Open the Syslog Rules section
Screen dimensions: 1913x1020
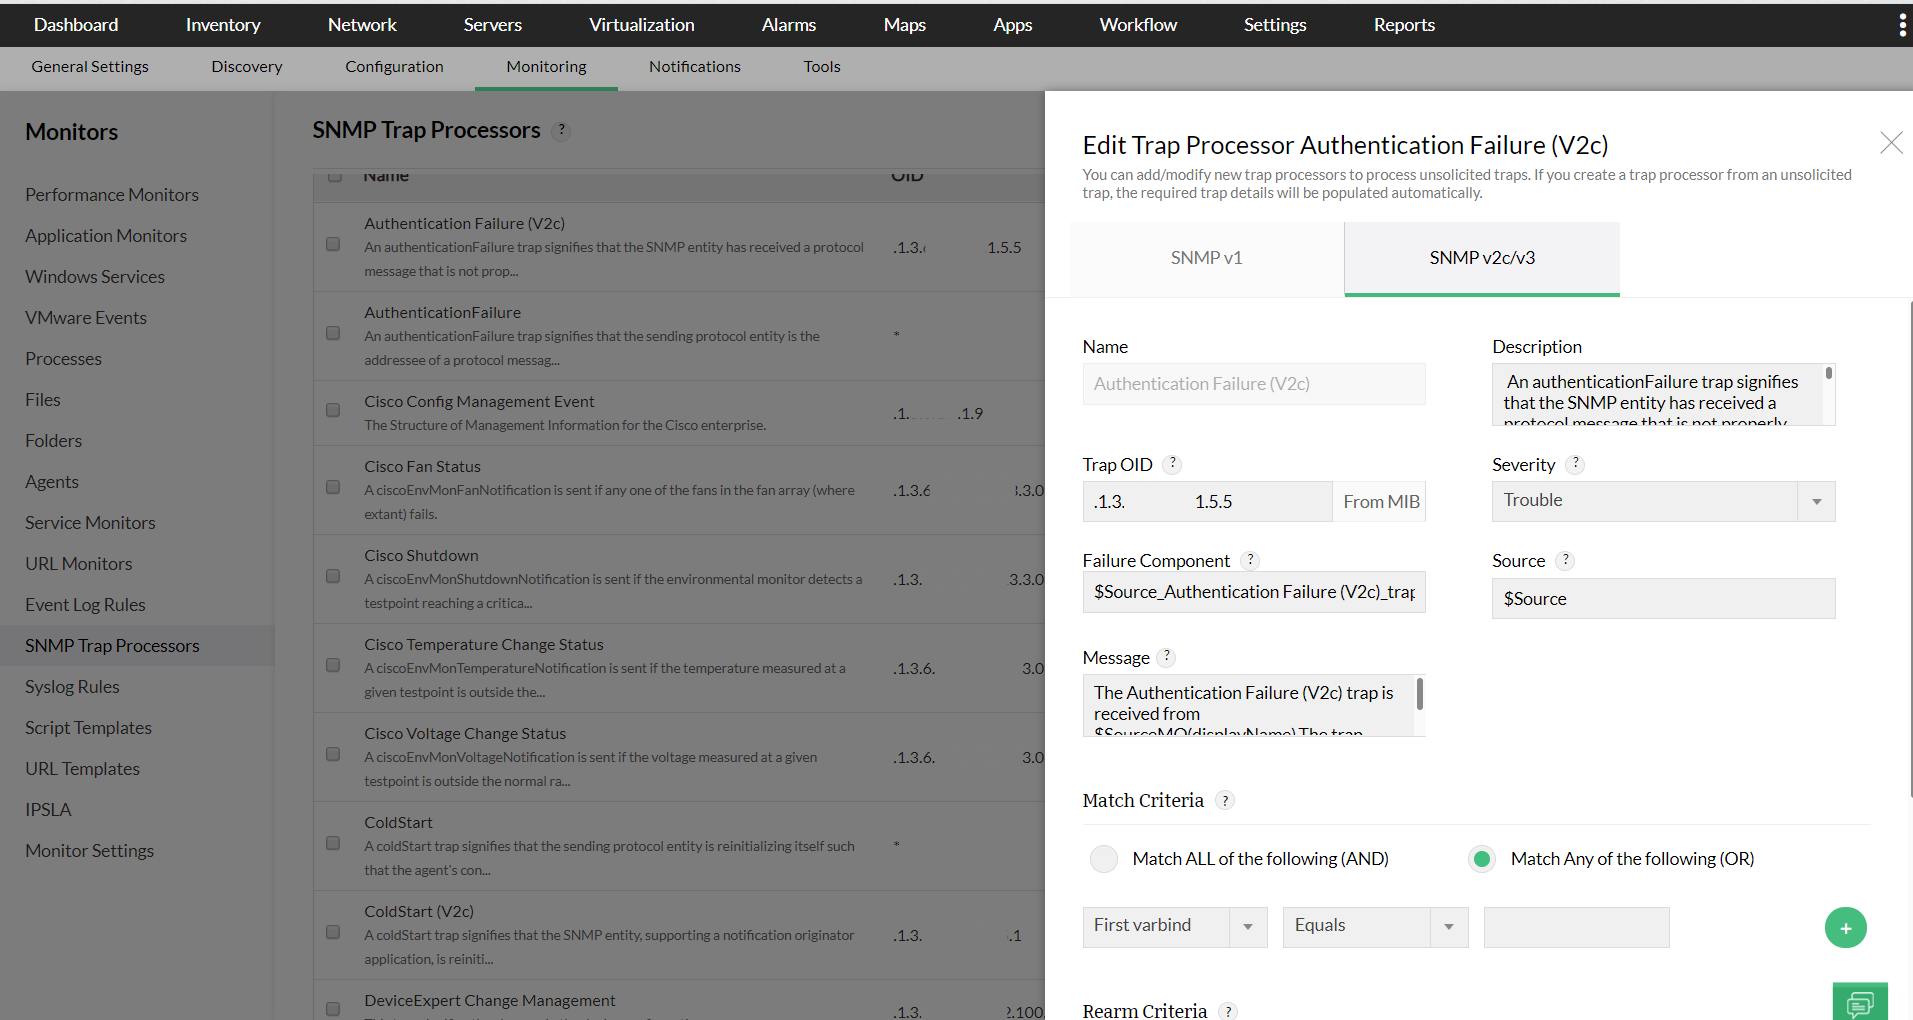coord(72,686)
